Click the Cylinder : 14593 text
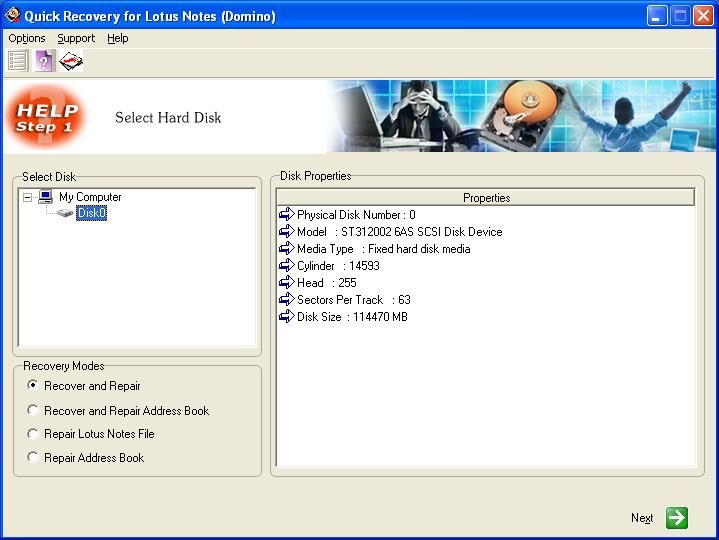The width and height of the screenshot is (719, 540). click(338, 266)
